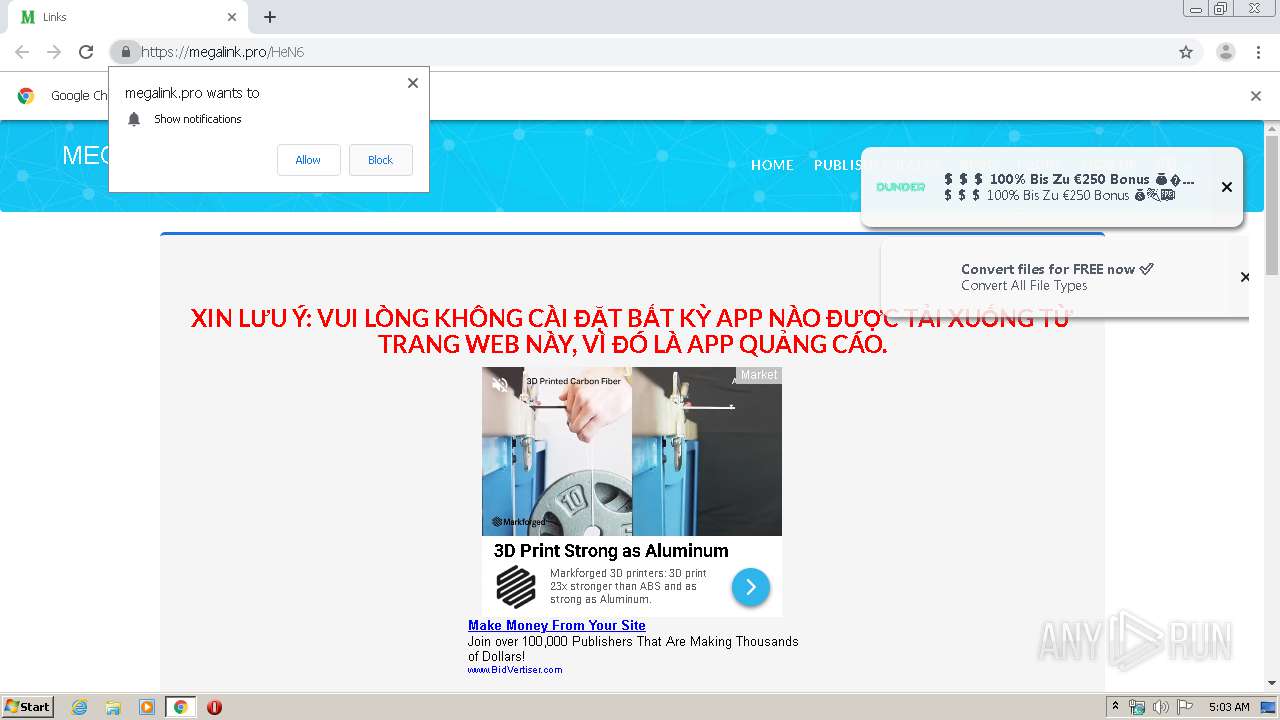The height and width of the screenshot is (720, 1280).
Task: Open the Action Center flag icon
Action: tap(1185, 707)
